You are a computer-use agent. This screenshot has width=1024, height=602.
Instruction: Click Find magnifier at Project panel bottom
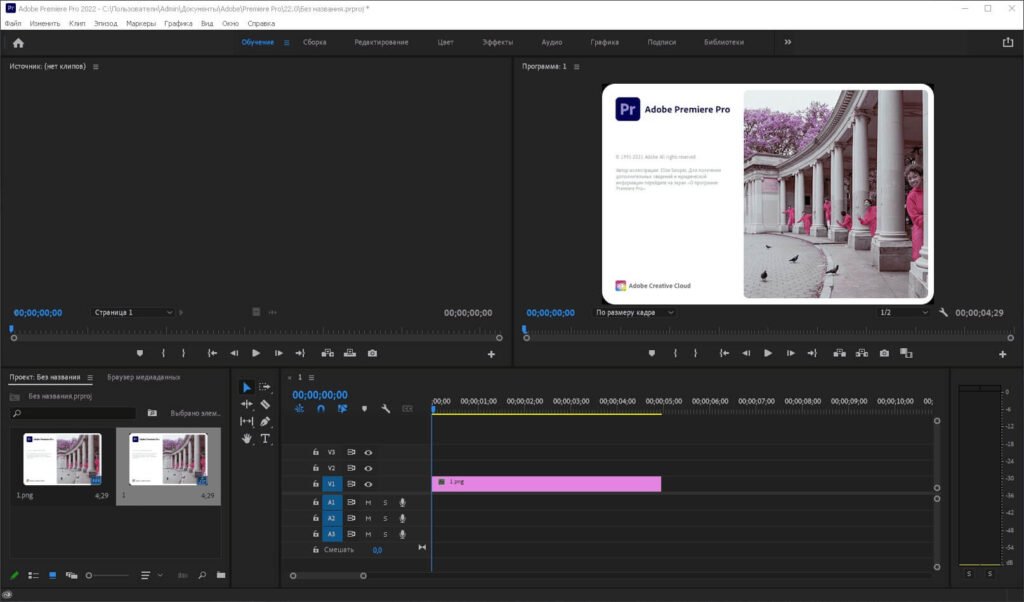(202, 575)
